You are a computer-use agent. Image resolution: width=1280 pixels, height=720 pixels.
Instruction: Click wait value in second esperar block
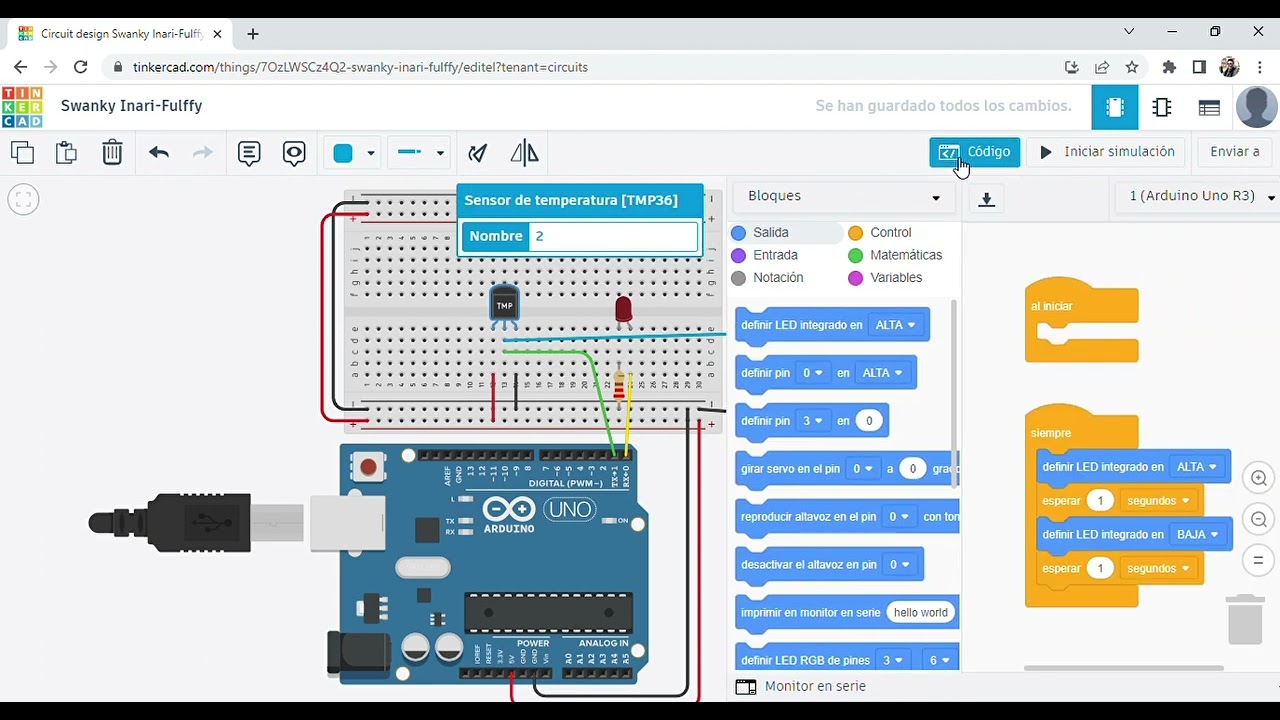pos(1100,569)
